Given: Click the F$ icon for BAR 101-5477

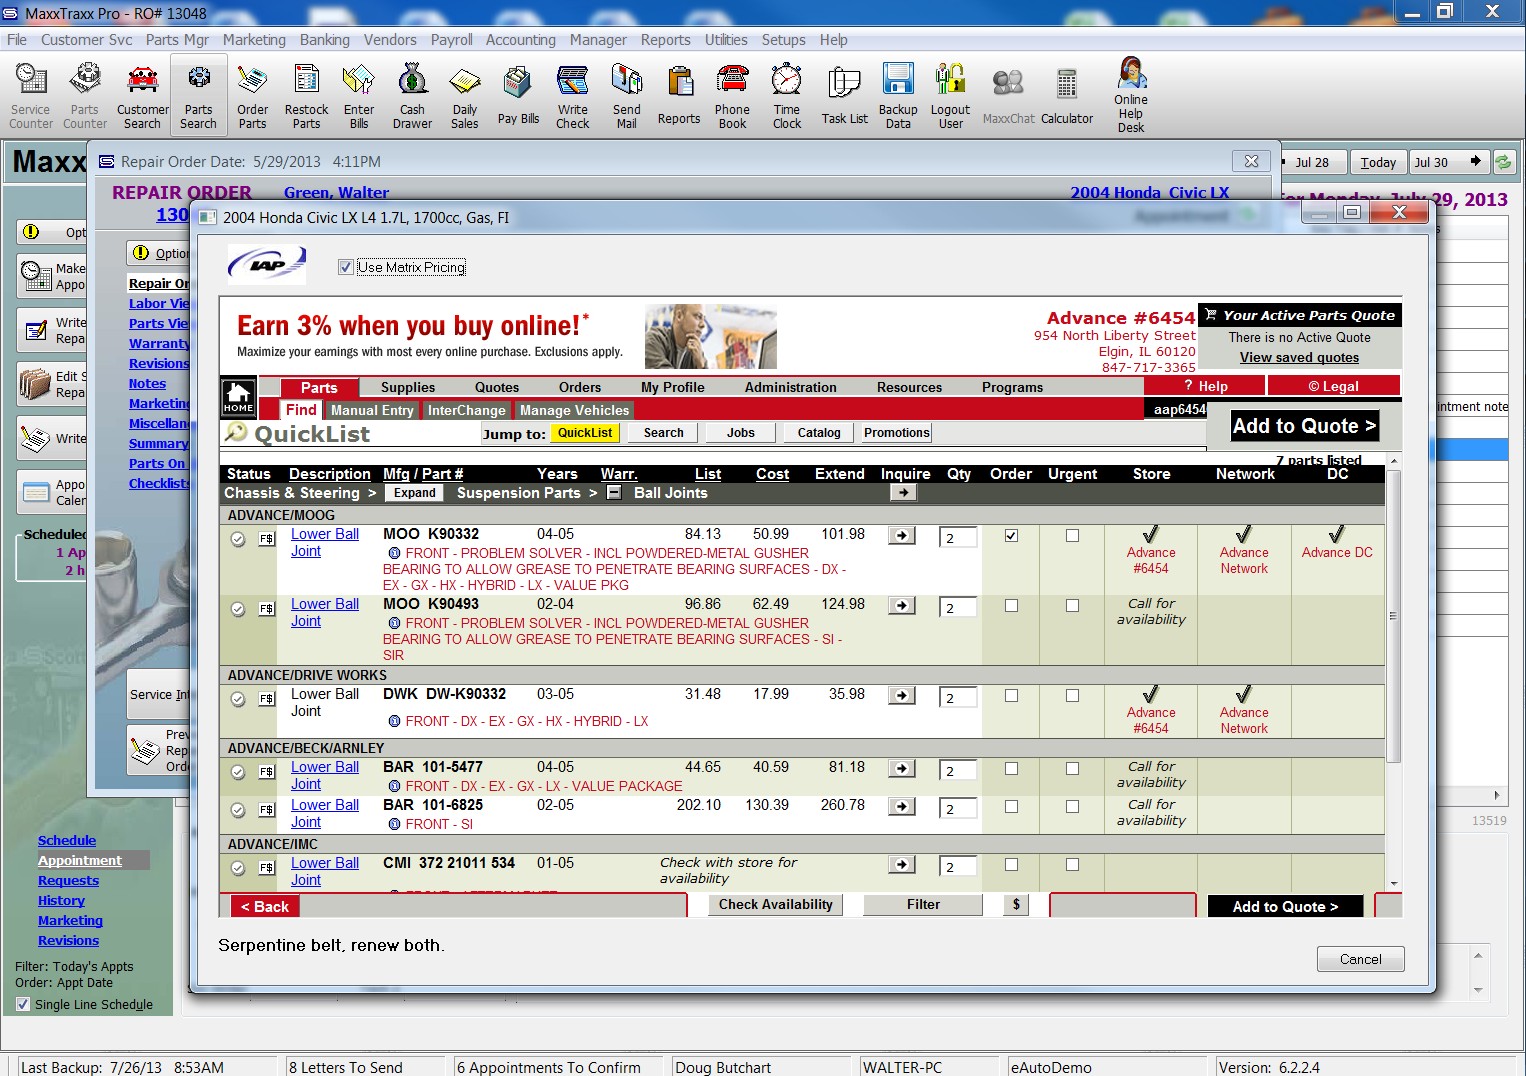Looking at the screenshot, I should click(x=267, y=772).
